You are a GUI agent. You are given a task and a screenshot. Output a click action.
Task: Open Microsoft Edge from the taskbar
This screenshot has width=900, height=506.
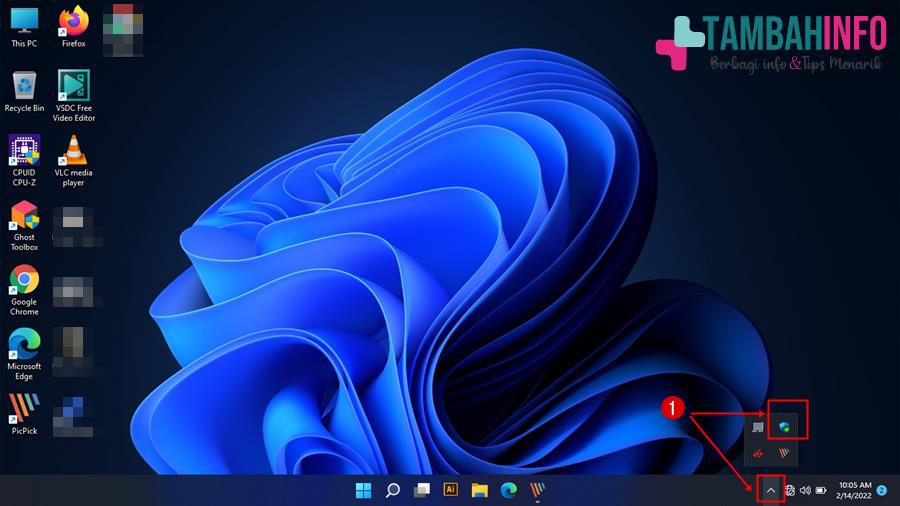pyautogui.click(x=509, y=491)
